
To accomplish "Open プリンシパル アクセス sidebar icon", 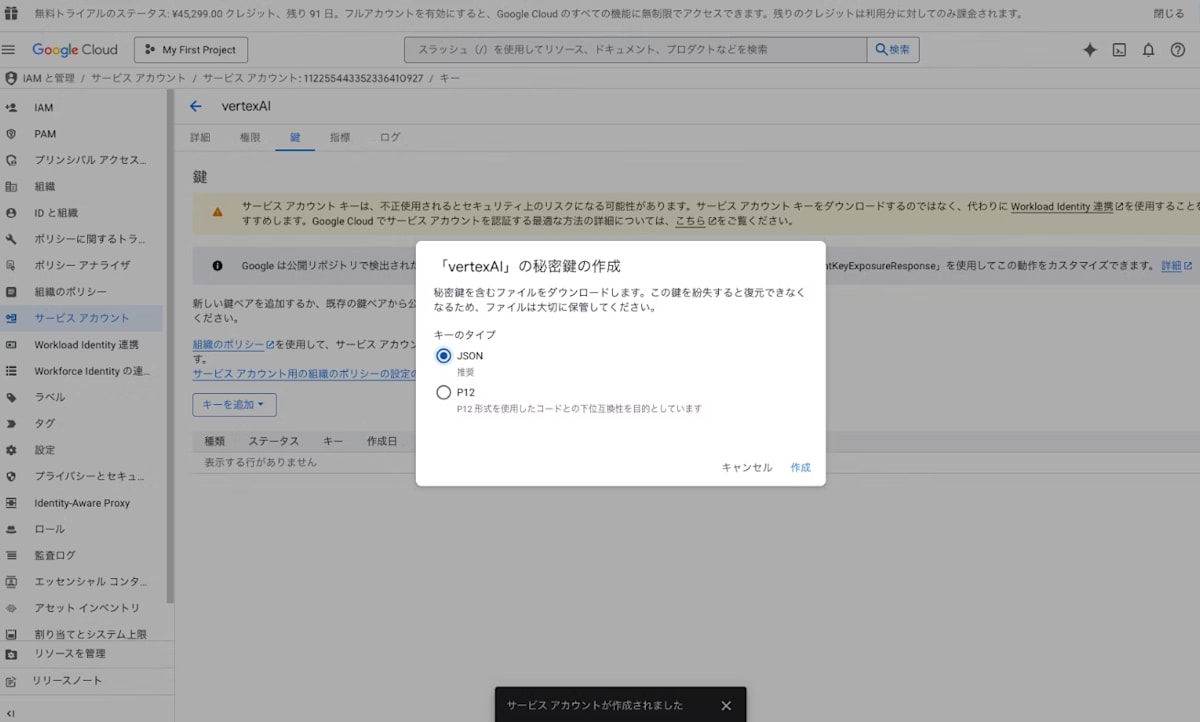I will [x=12, y=160].
